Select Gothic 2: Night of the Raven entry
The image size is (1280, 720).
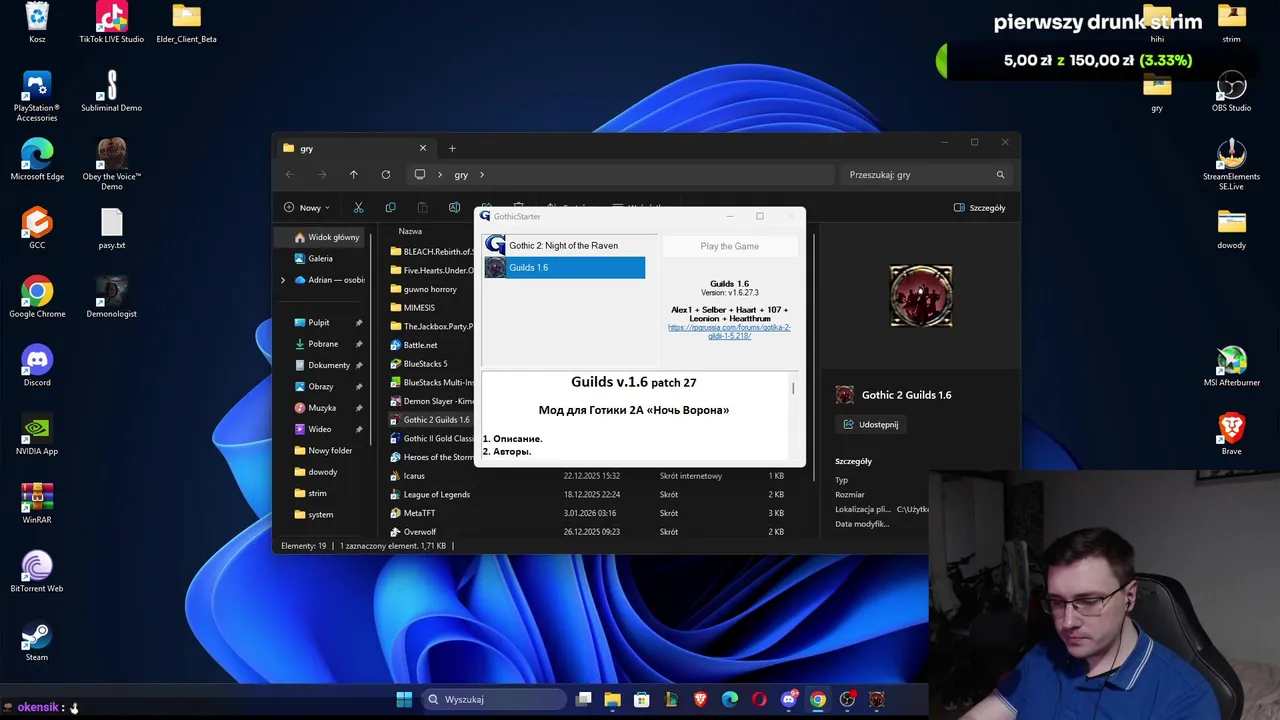[x=564, y=245]
